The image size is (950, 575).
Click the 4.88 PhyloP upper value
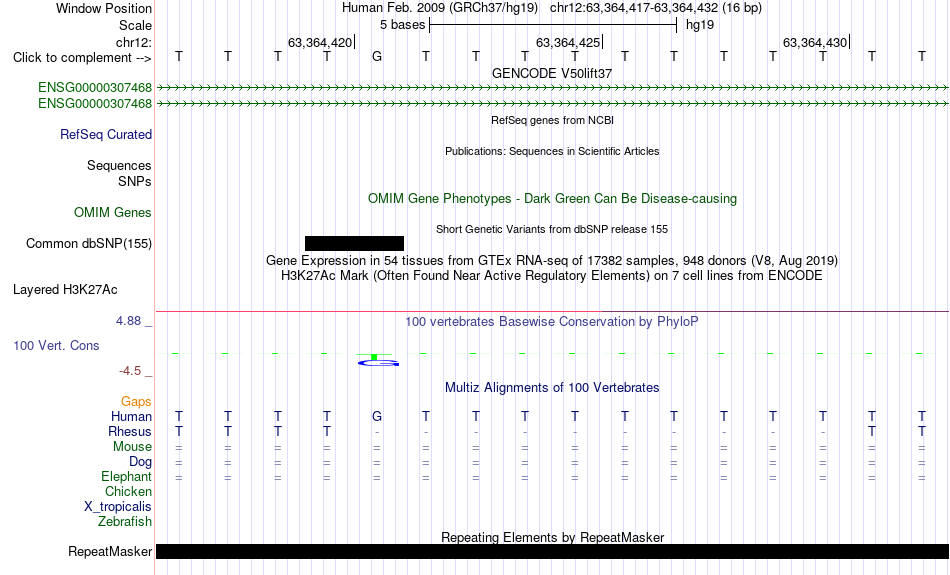(128, 321)
